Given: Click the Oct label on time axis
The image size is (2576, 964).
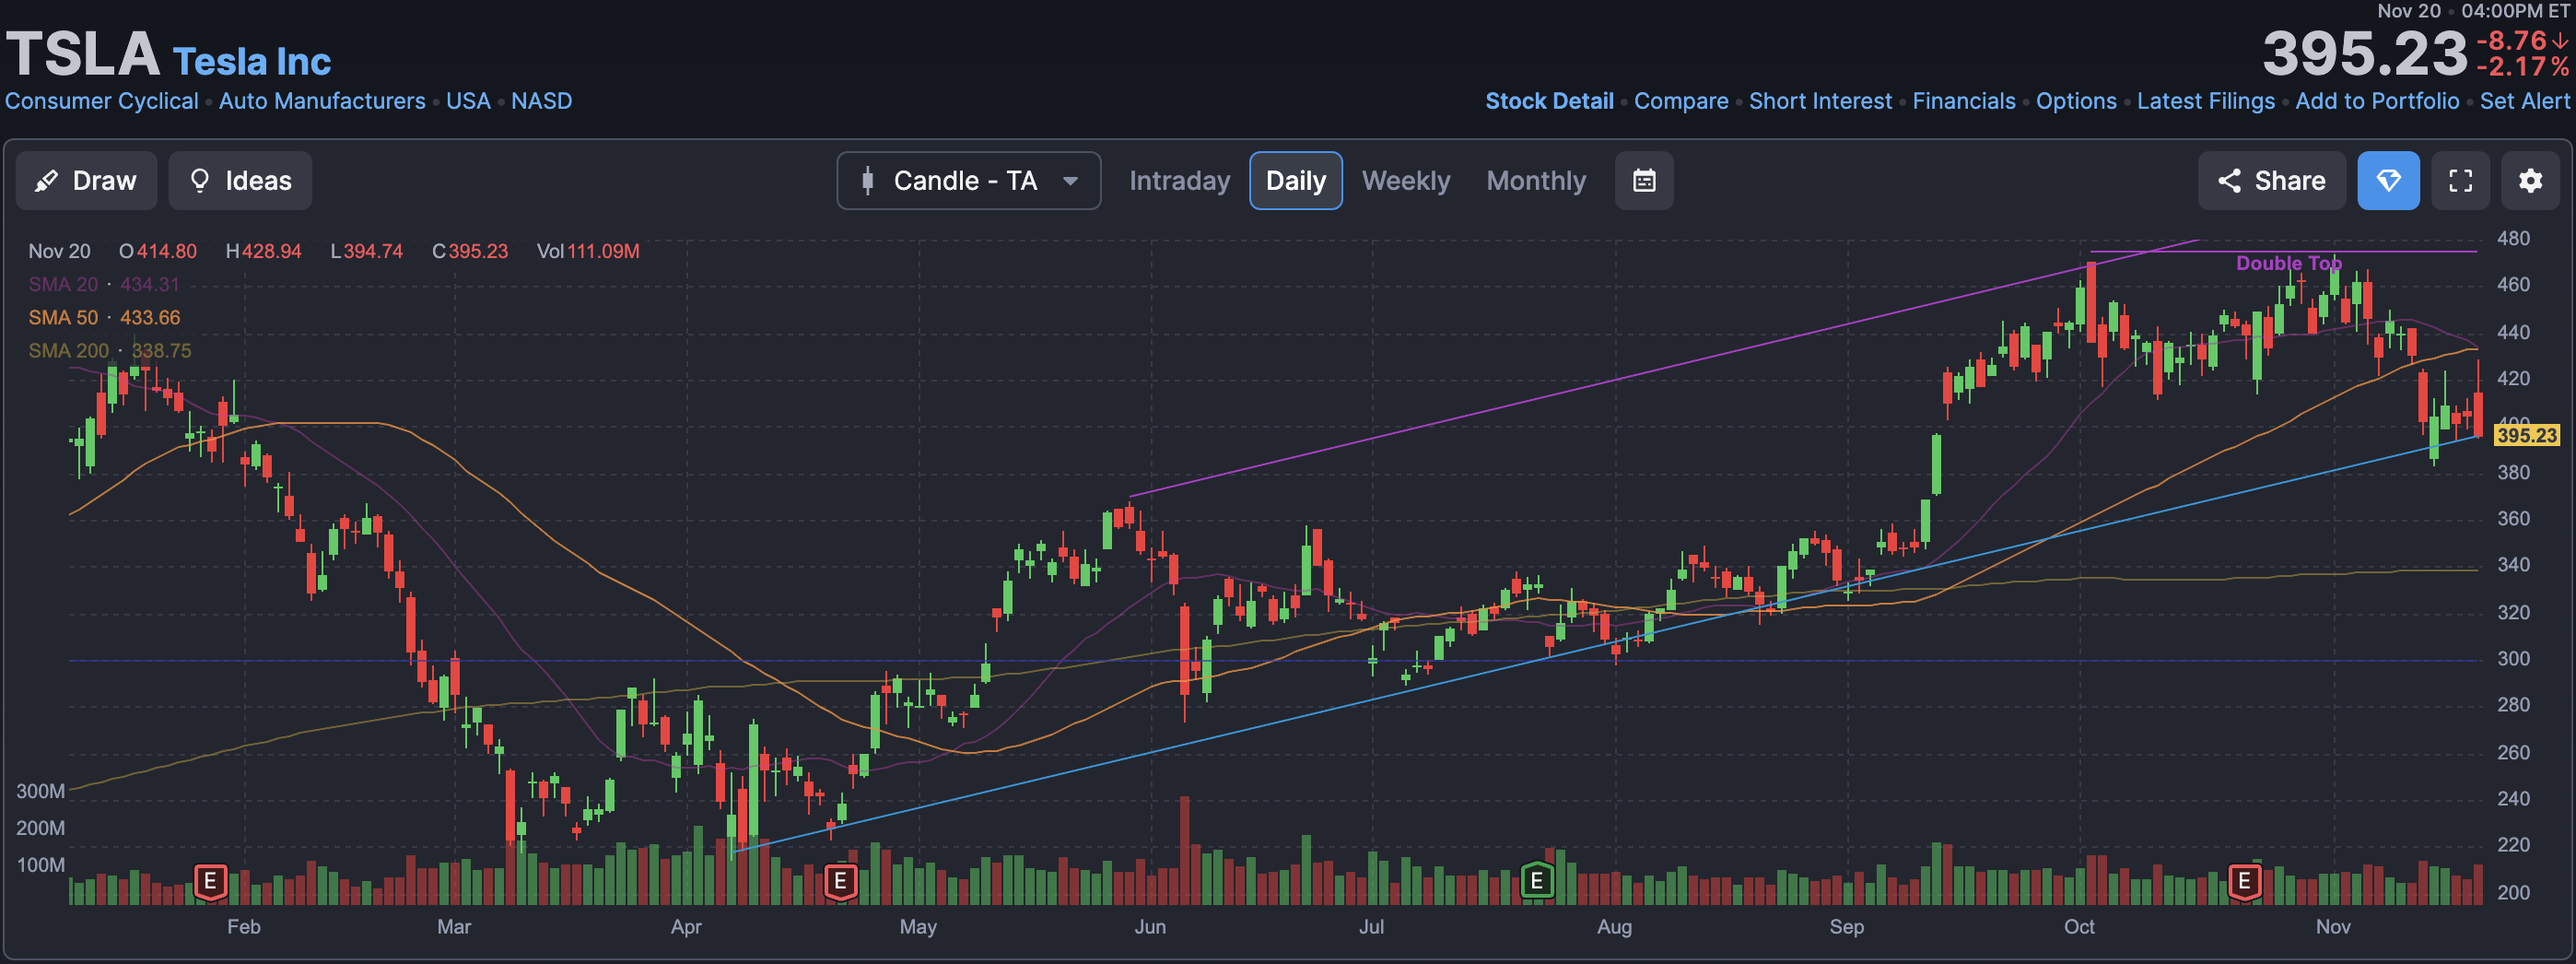Looking at the screenshot, I should point(2079,926).
